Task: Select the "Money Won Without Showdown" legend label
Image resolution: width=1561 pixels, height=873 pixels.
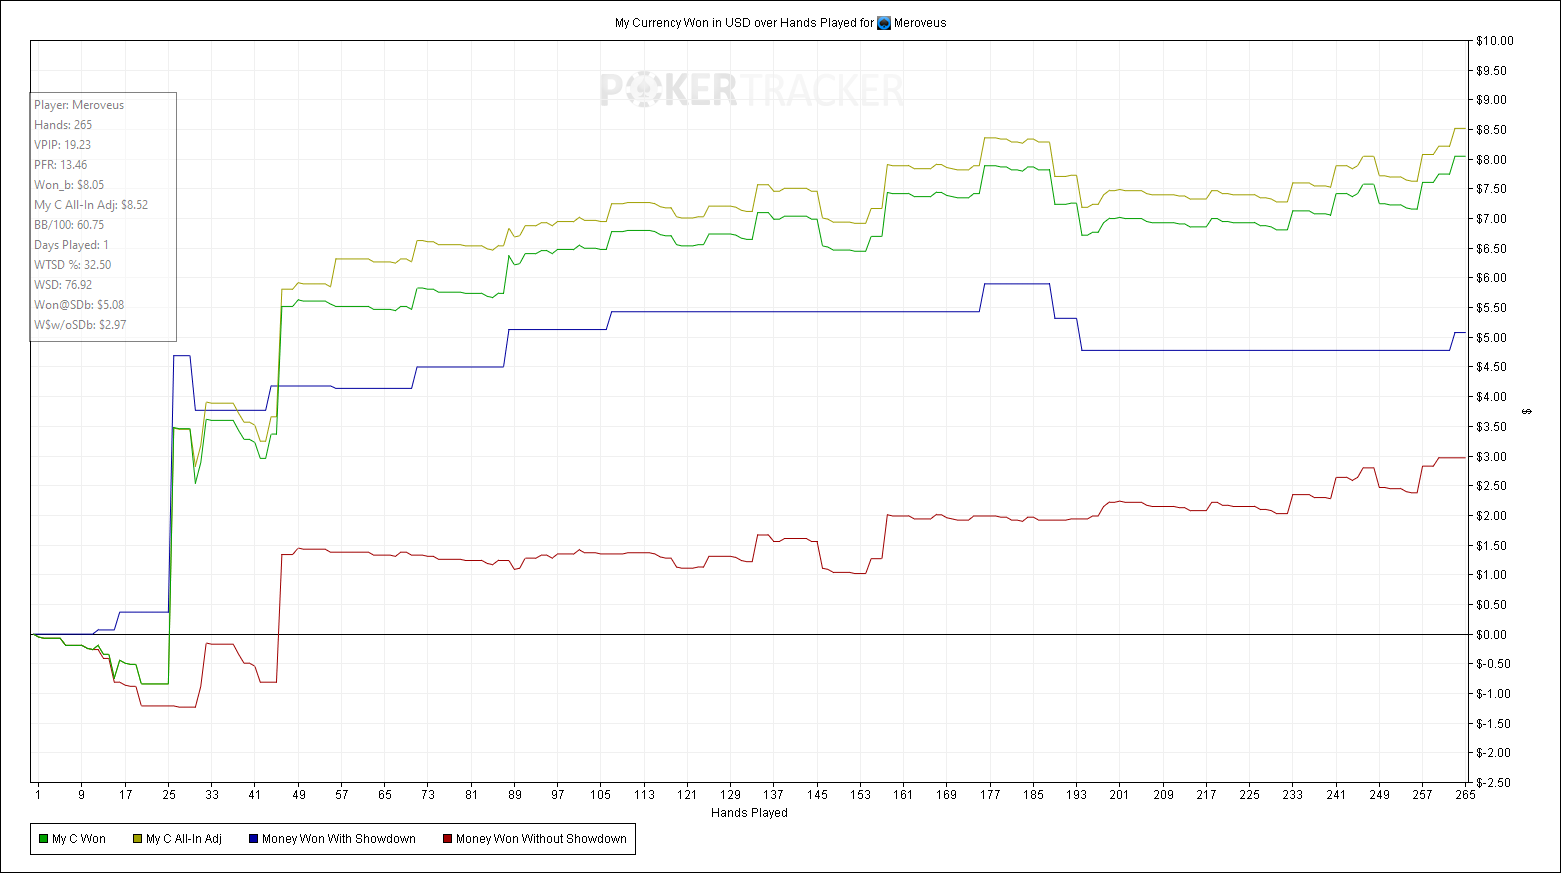Action: pyautogui.click(x=541, y=839)
